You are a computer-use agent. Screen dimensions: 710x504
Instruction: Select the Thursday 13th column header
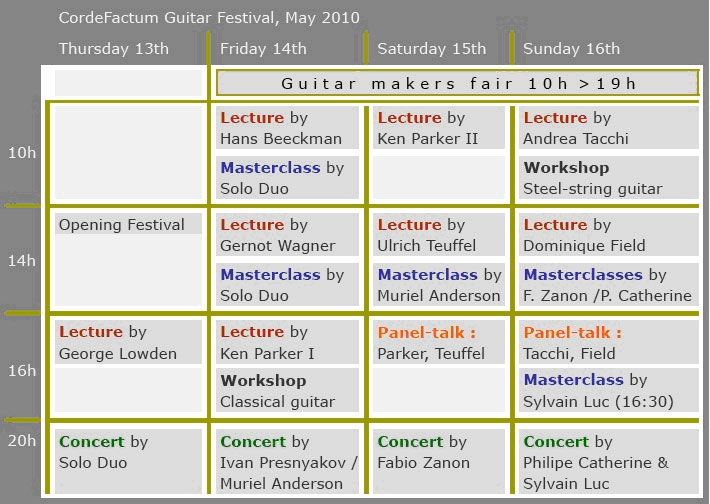(x=114, y=49)
